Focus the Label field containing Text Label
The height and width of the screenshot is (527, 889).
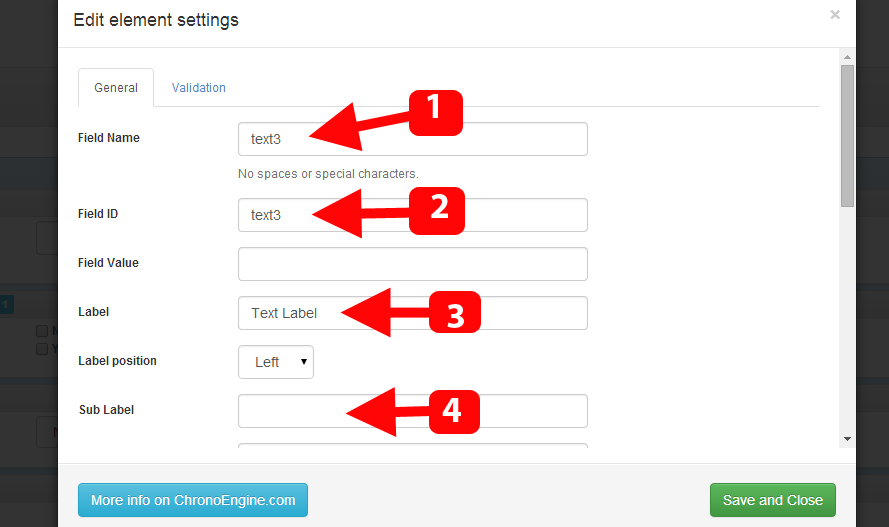click(413, 313)
